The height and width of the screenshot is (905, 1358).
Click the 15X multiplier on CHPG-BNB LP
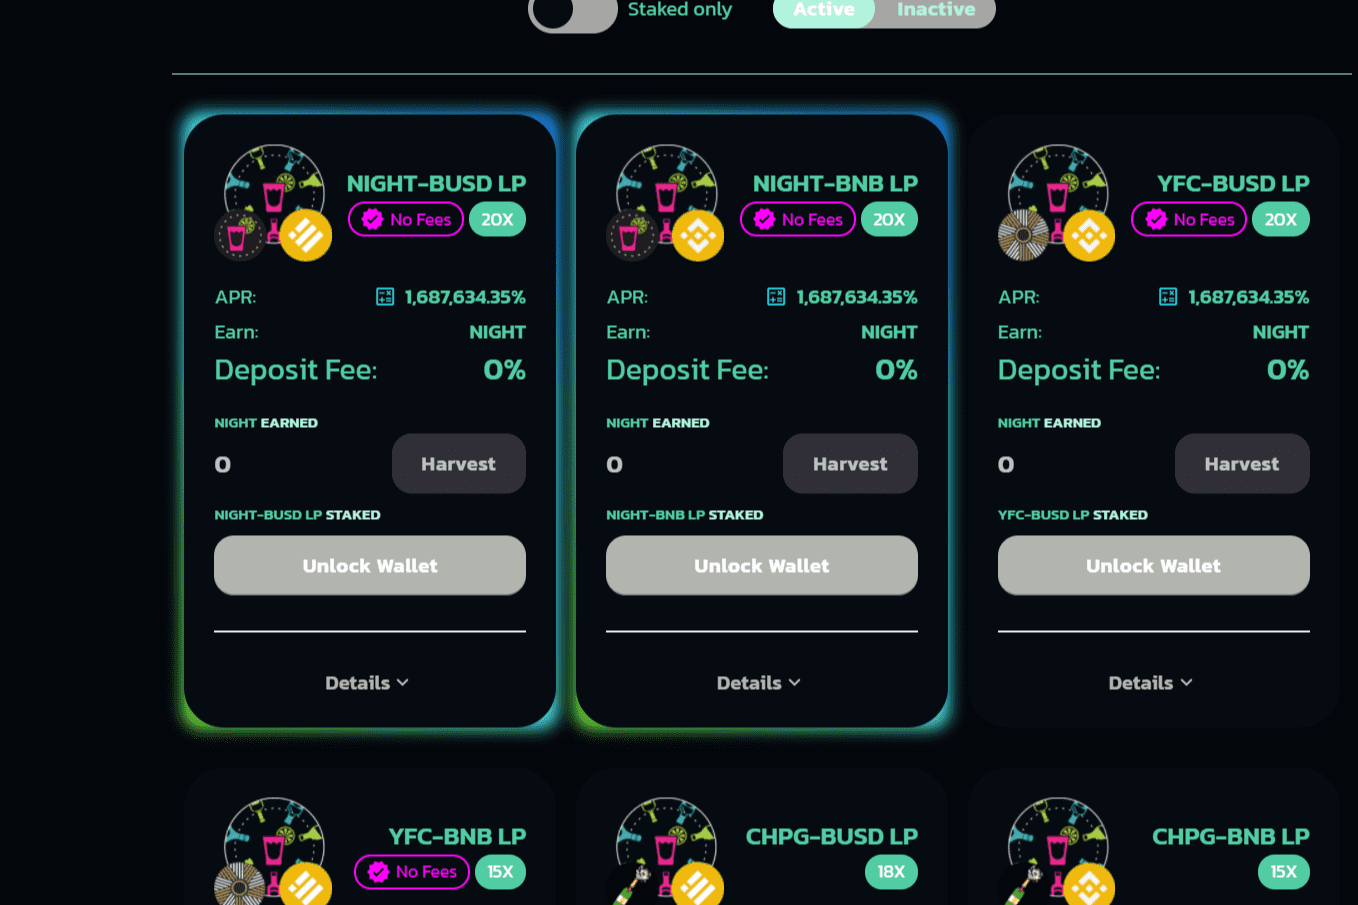click(x=1283, y=872)
